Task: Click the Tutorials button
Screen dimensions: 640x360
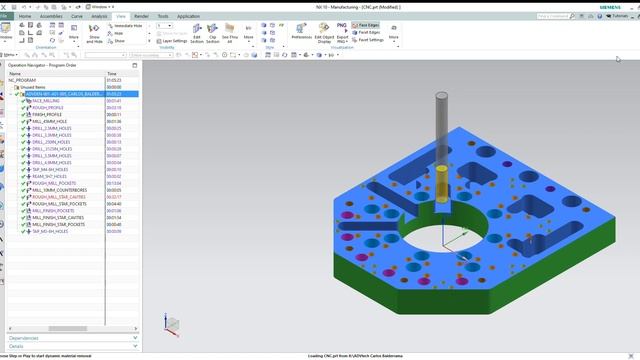Action: (617, 16)
